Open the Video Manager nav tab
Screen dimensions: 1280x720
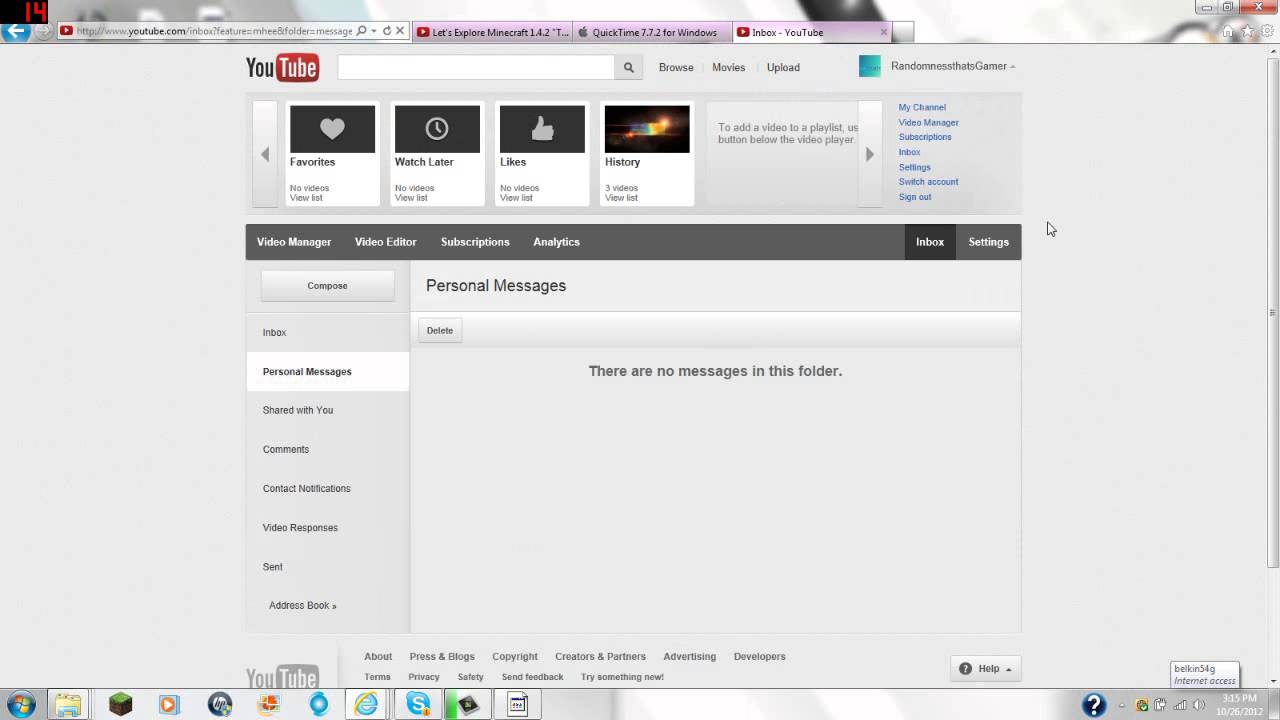294,242
